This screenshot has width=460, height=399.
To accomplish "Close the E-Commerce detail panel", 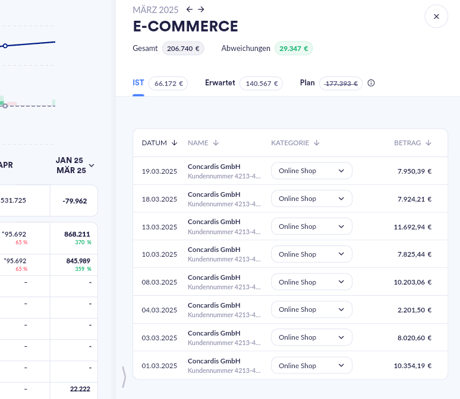I will [436, 16].
